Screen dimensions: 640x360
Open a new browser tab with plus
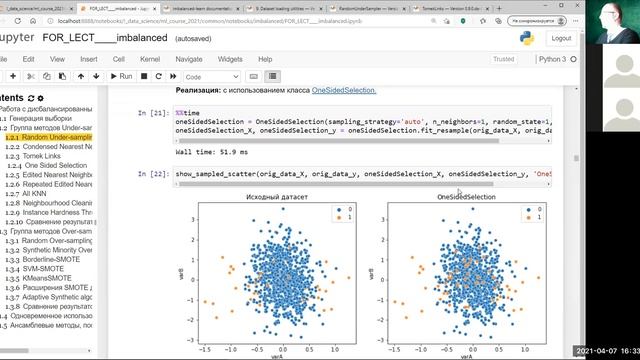click(499, 8)
